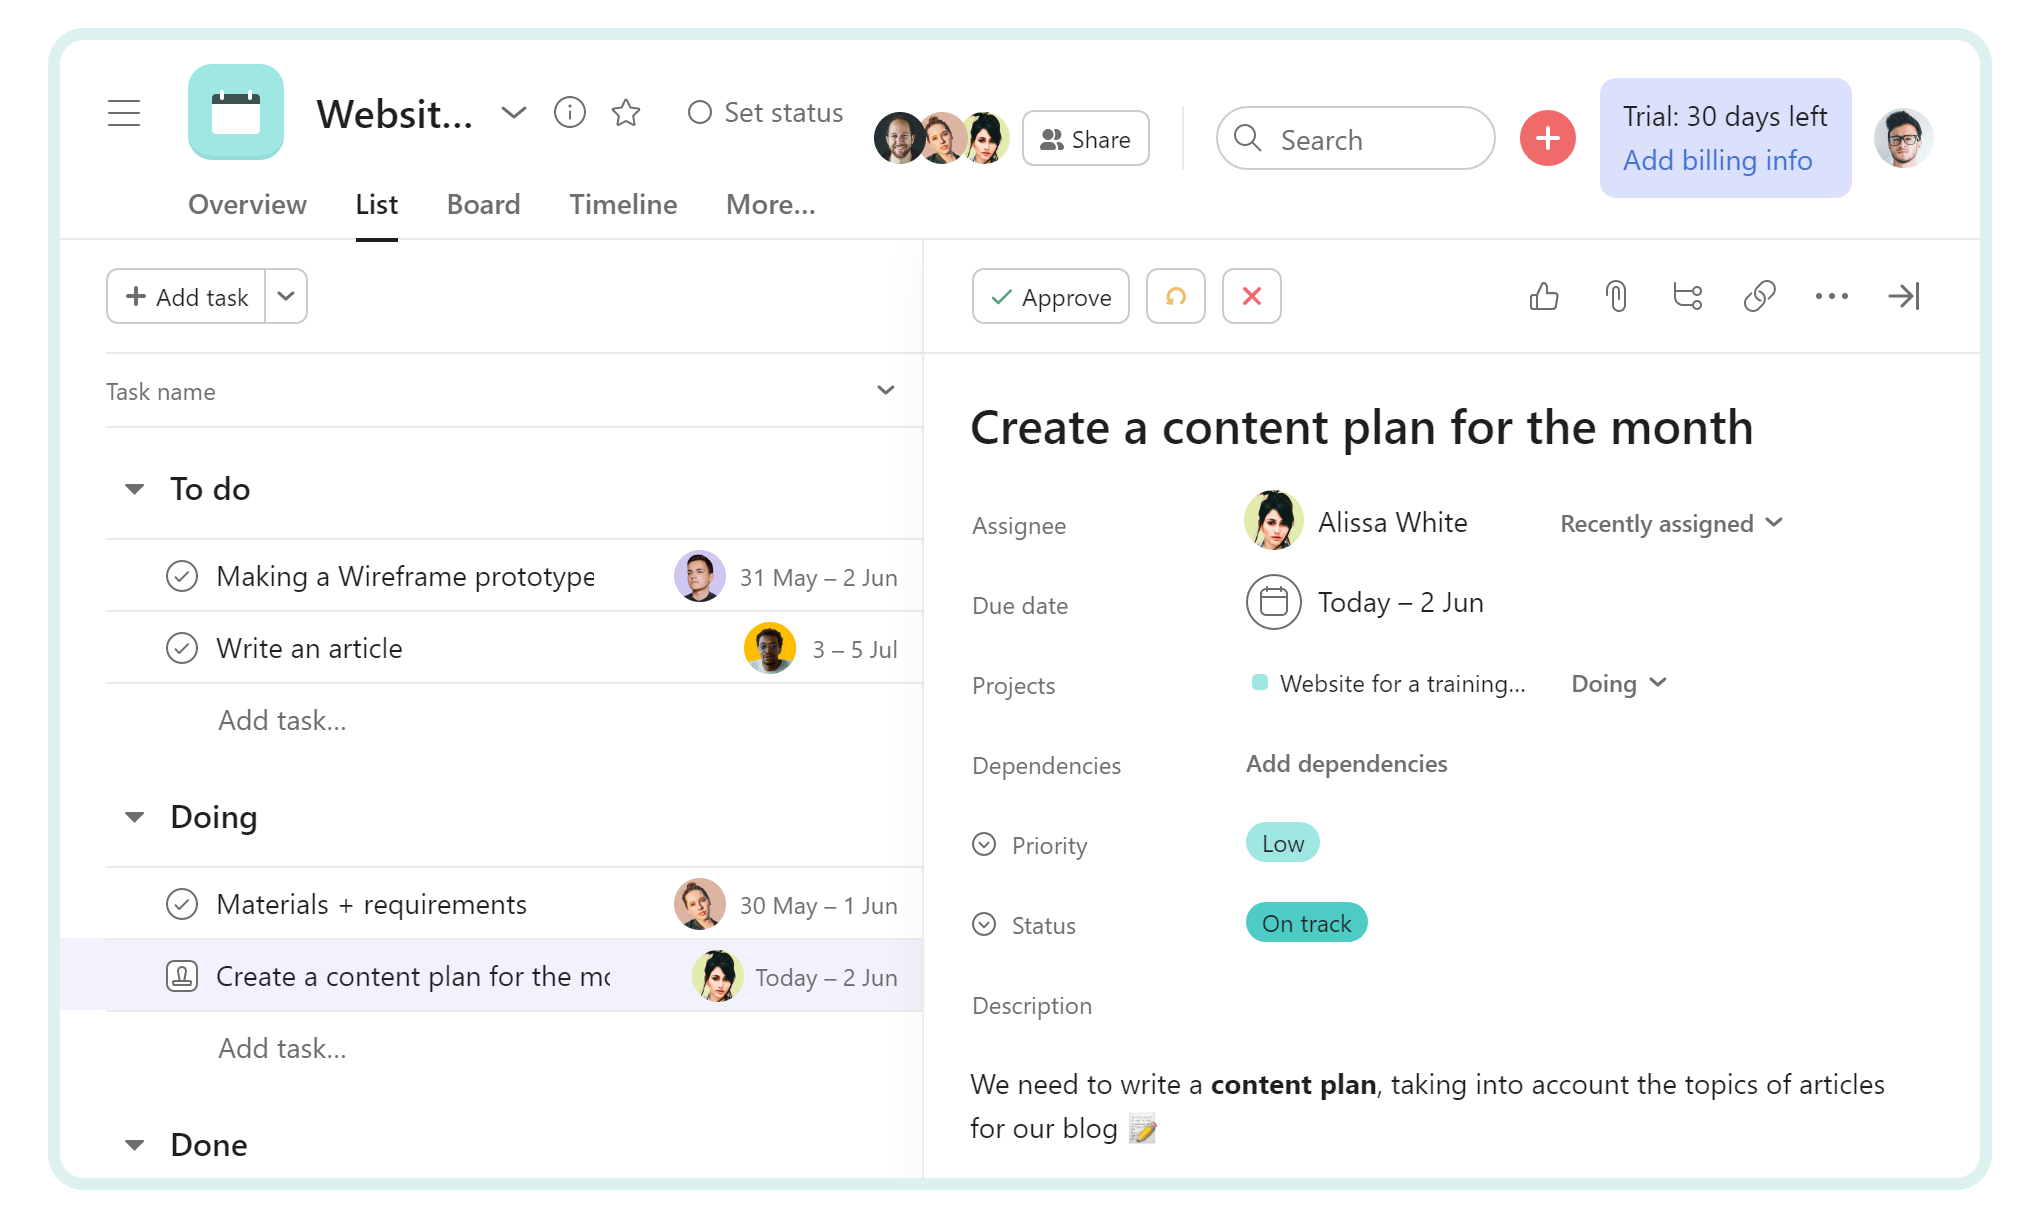Viewport: 2040px width, 1224px height.
Task: Copy the task link icon
Action: tap(1760, 296)
